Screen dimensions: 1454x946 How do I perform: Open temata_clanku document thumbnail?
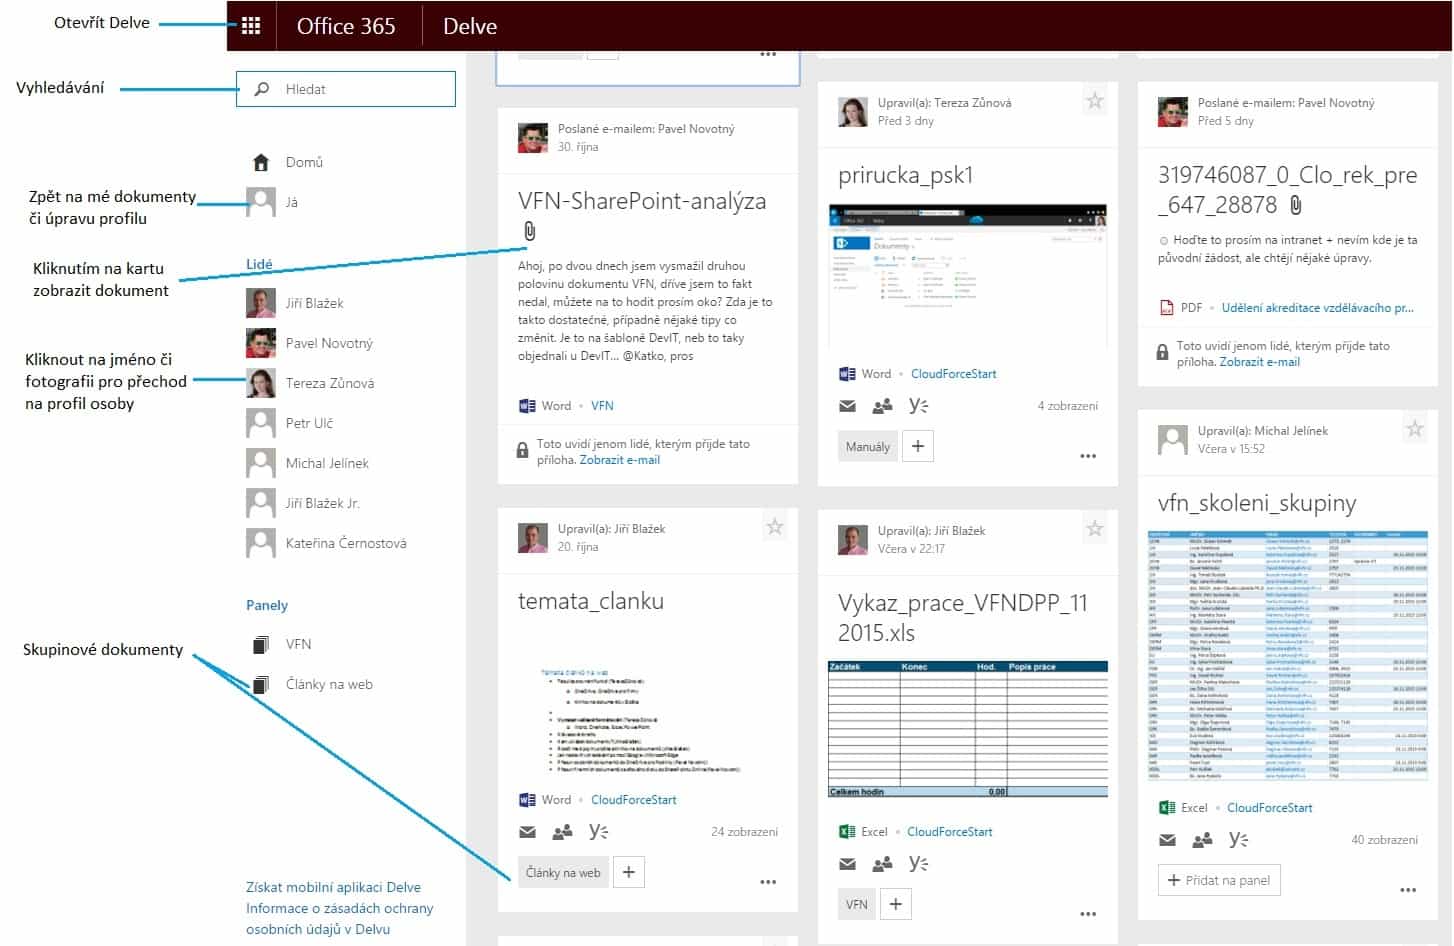coord(648,720)
